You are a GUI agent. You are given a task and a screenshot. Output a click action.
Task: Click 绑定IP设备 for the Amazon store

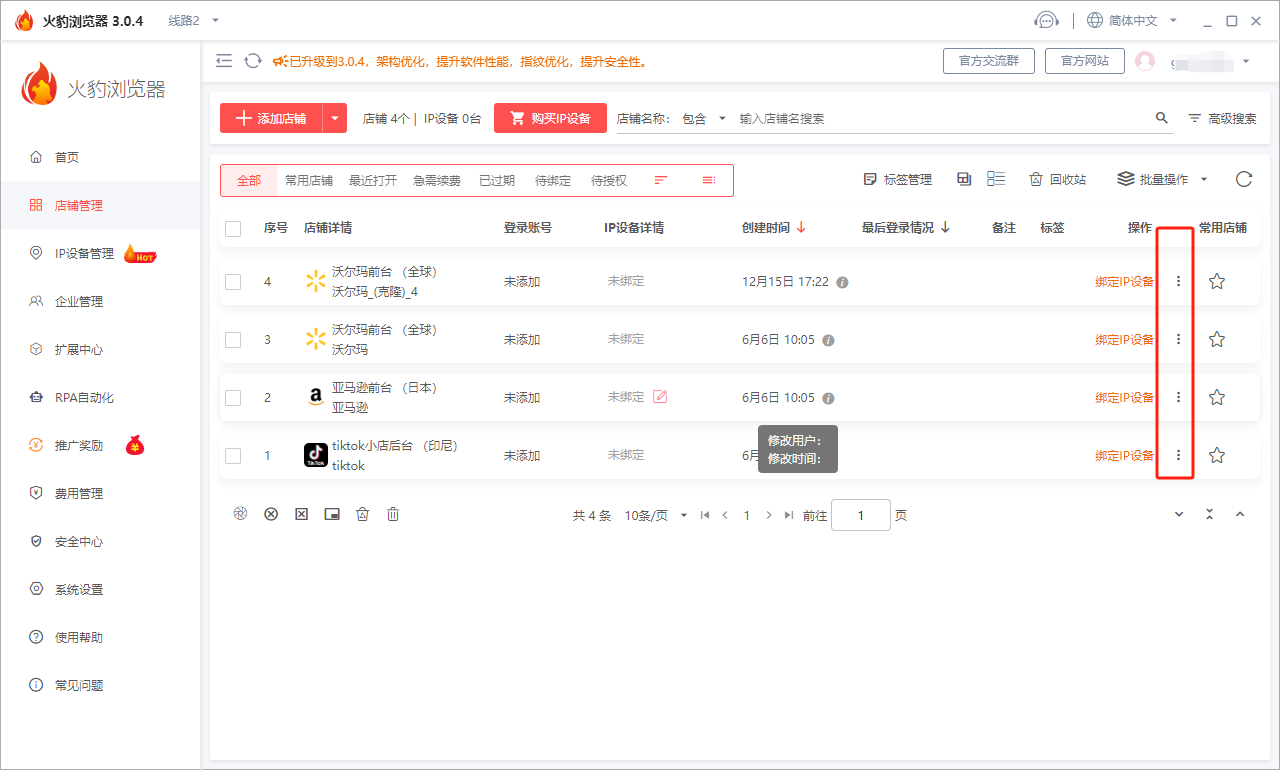point(1124,398)
